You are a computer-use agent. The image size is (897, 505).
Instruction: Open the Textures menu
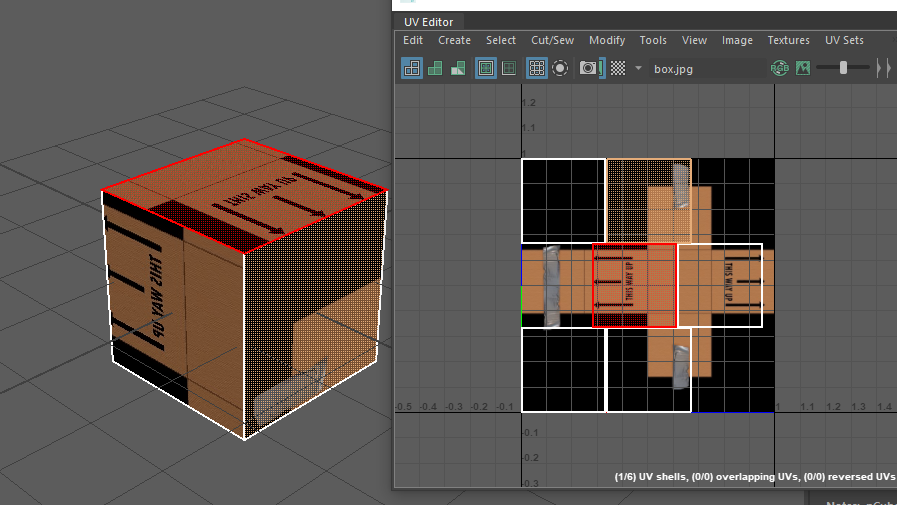788,40
